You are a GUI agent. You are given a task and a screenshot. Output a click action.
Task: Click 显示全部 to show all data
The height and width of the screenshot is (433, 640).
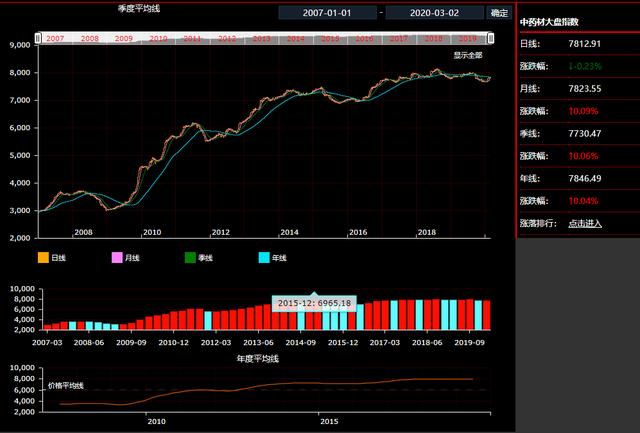pyautogui.click(x=467, y=56)
